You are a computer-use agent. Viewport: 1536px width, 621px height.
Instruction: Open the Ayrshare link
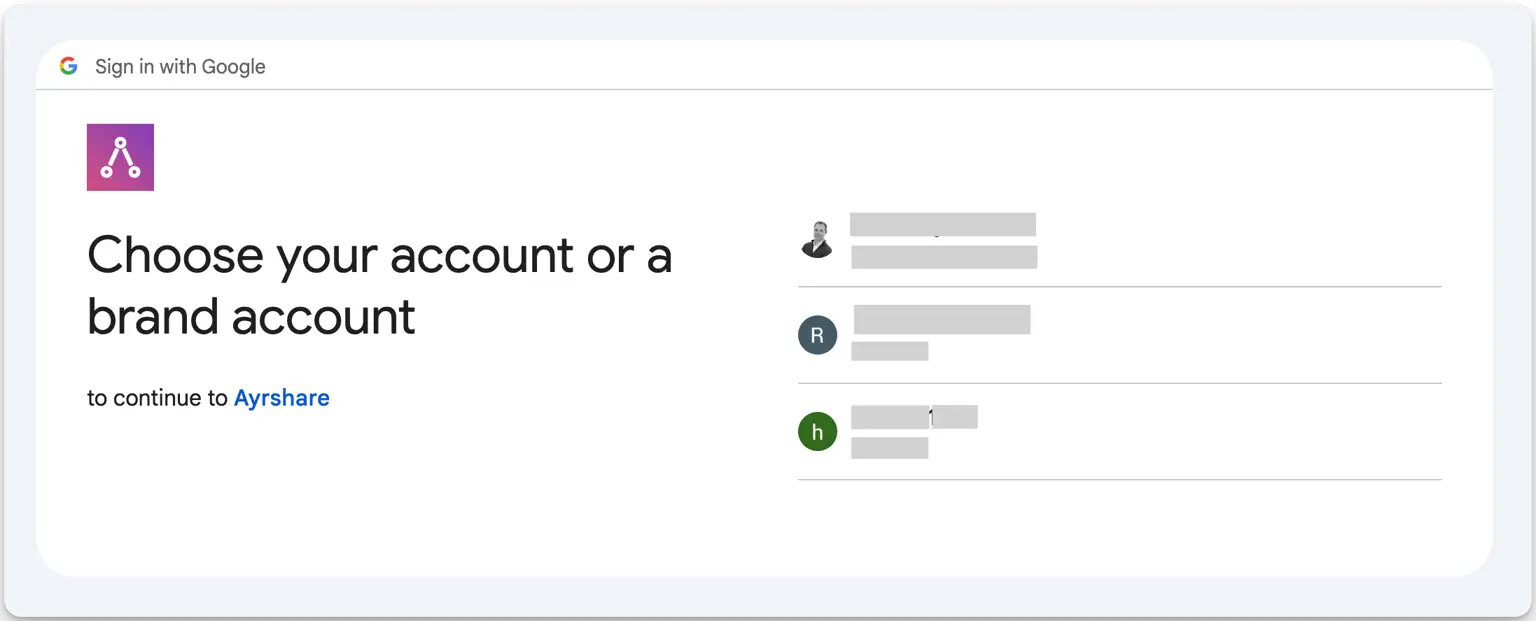click(281, 398)
